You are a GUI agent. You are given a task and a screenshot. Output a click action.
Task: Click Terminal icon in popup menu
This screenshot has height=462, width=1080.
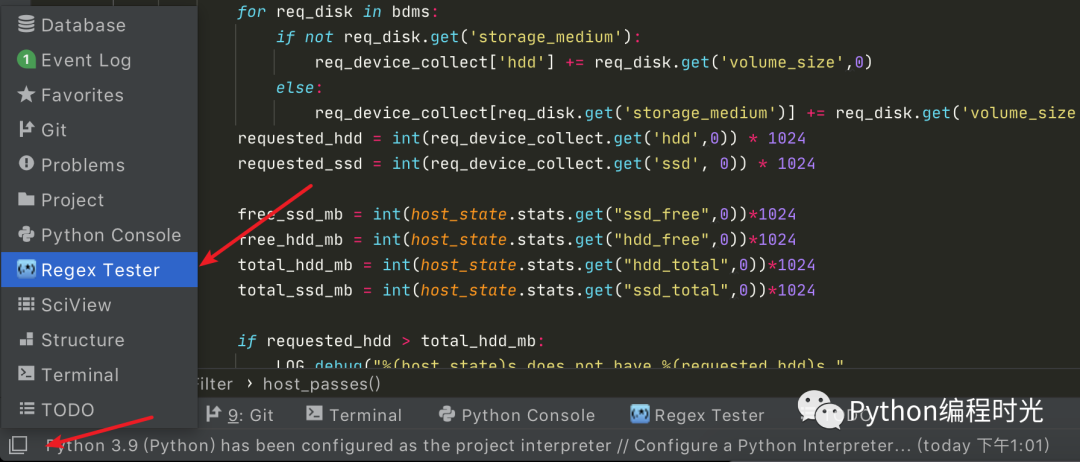click(x=27, y=375)
